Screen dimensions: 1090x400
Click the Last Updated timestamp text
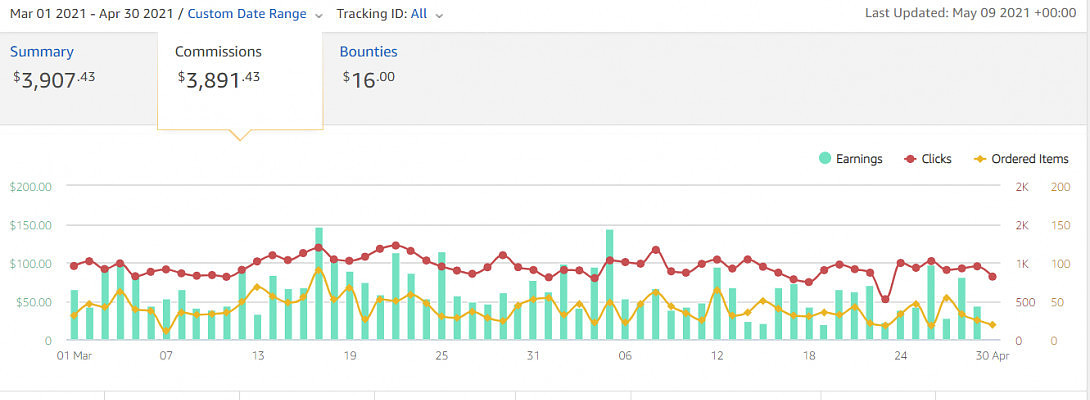coord(972,12)
